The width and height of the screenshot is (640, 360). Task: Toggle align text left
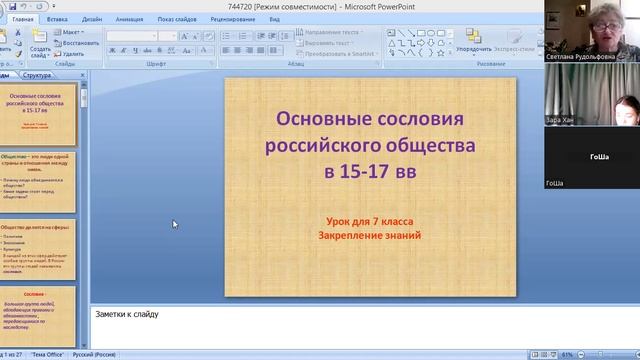(x=226, y=50)
